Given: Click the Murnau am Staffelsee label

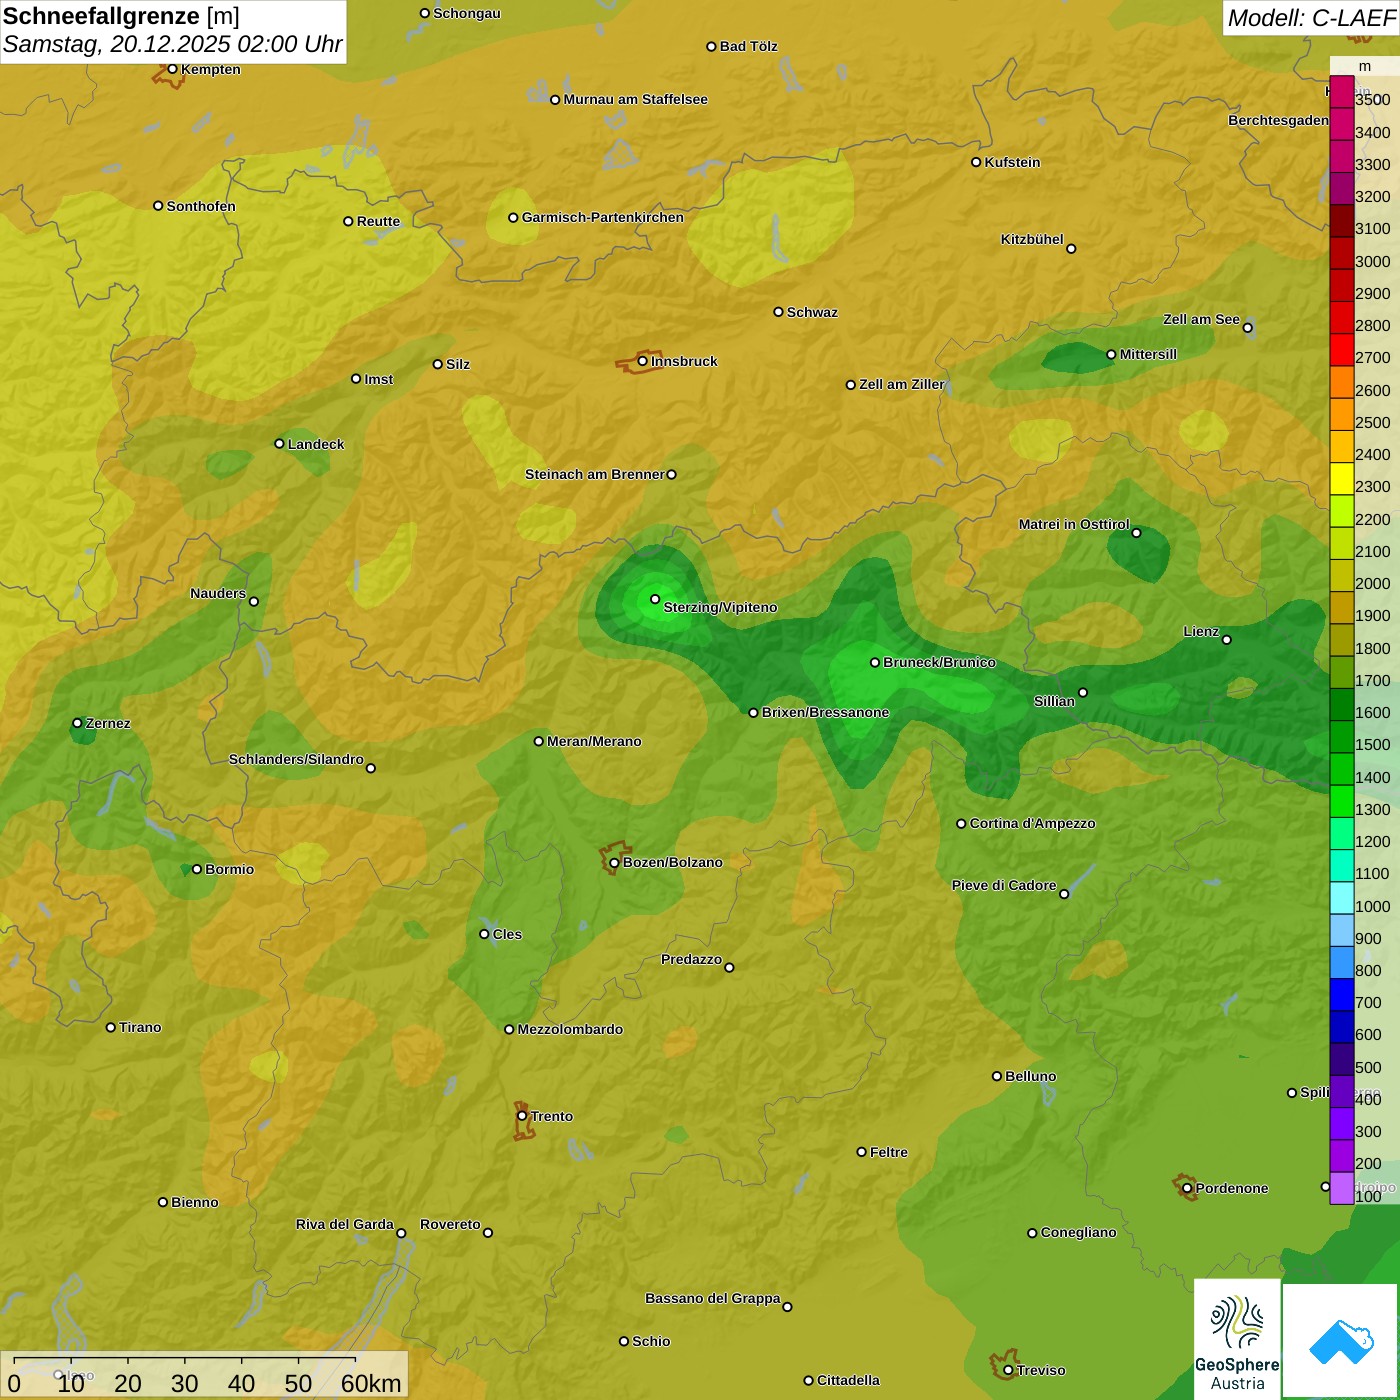Looking at the screenshot, I should click(636, 99).
